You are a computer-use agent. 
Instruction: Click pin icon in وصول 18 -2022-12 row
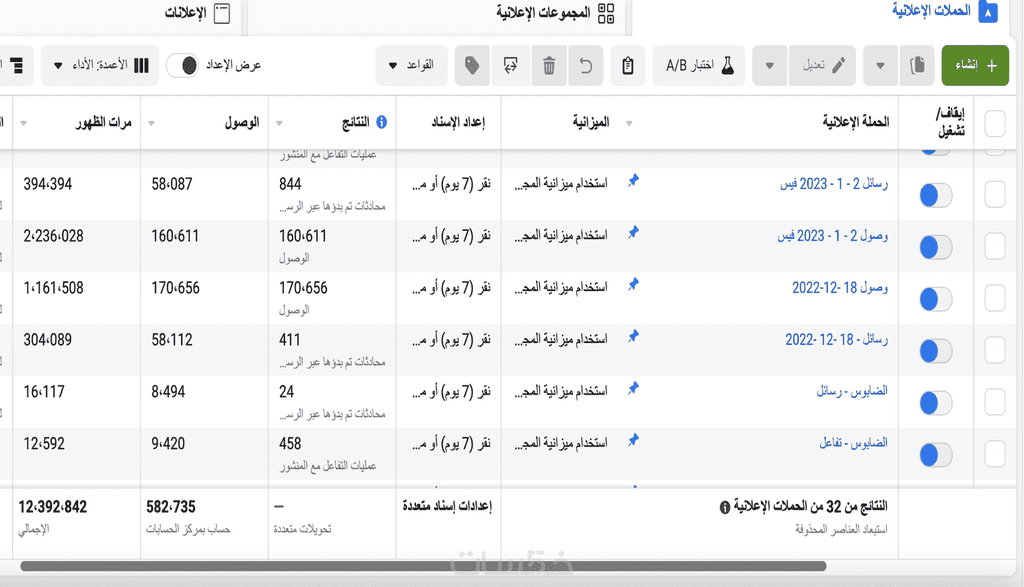[633, 285]
